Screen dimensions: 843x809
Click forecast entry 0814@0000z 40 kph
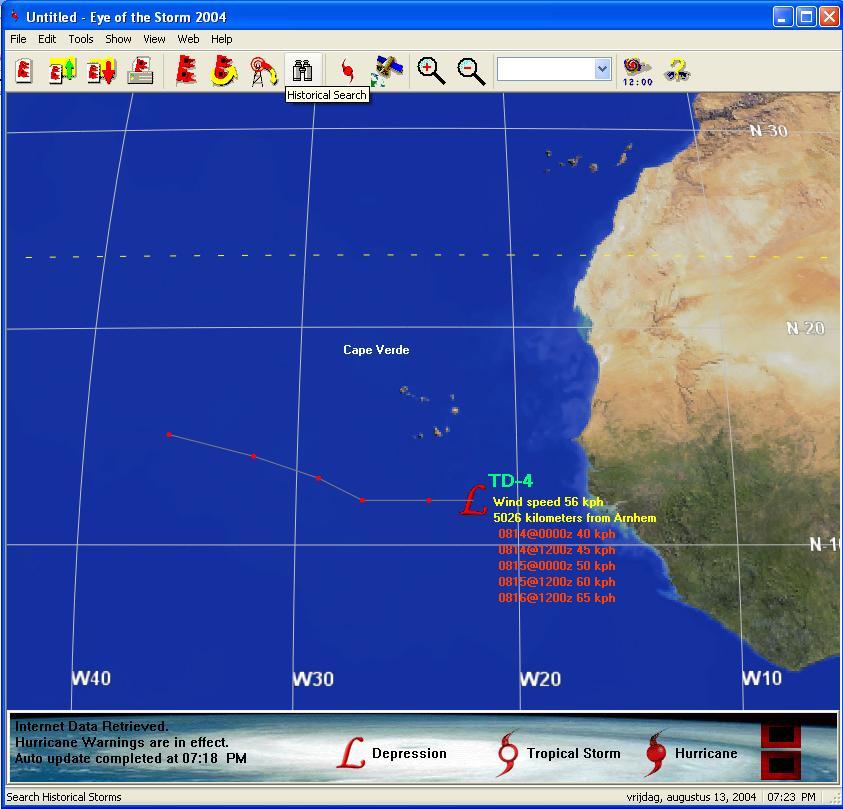click(556, 534)
